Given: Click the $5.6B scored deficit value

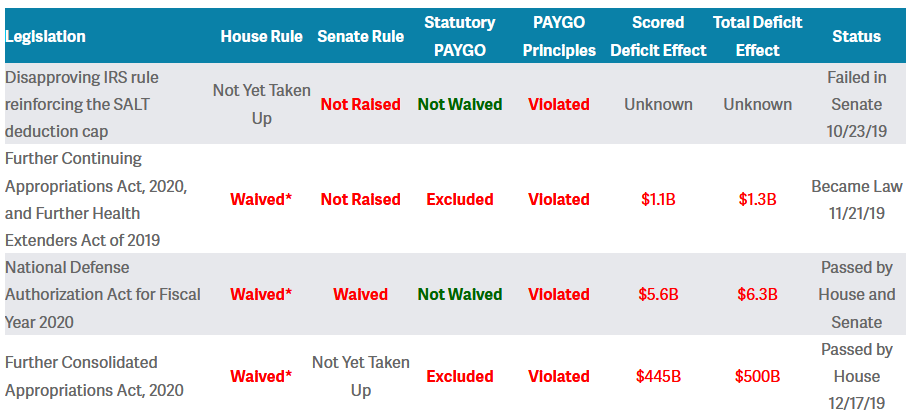Looking at the screenshot, I should (658, 294).
